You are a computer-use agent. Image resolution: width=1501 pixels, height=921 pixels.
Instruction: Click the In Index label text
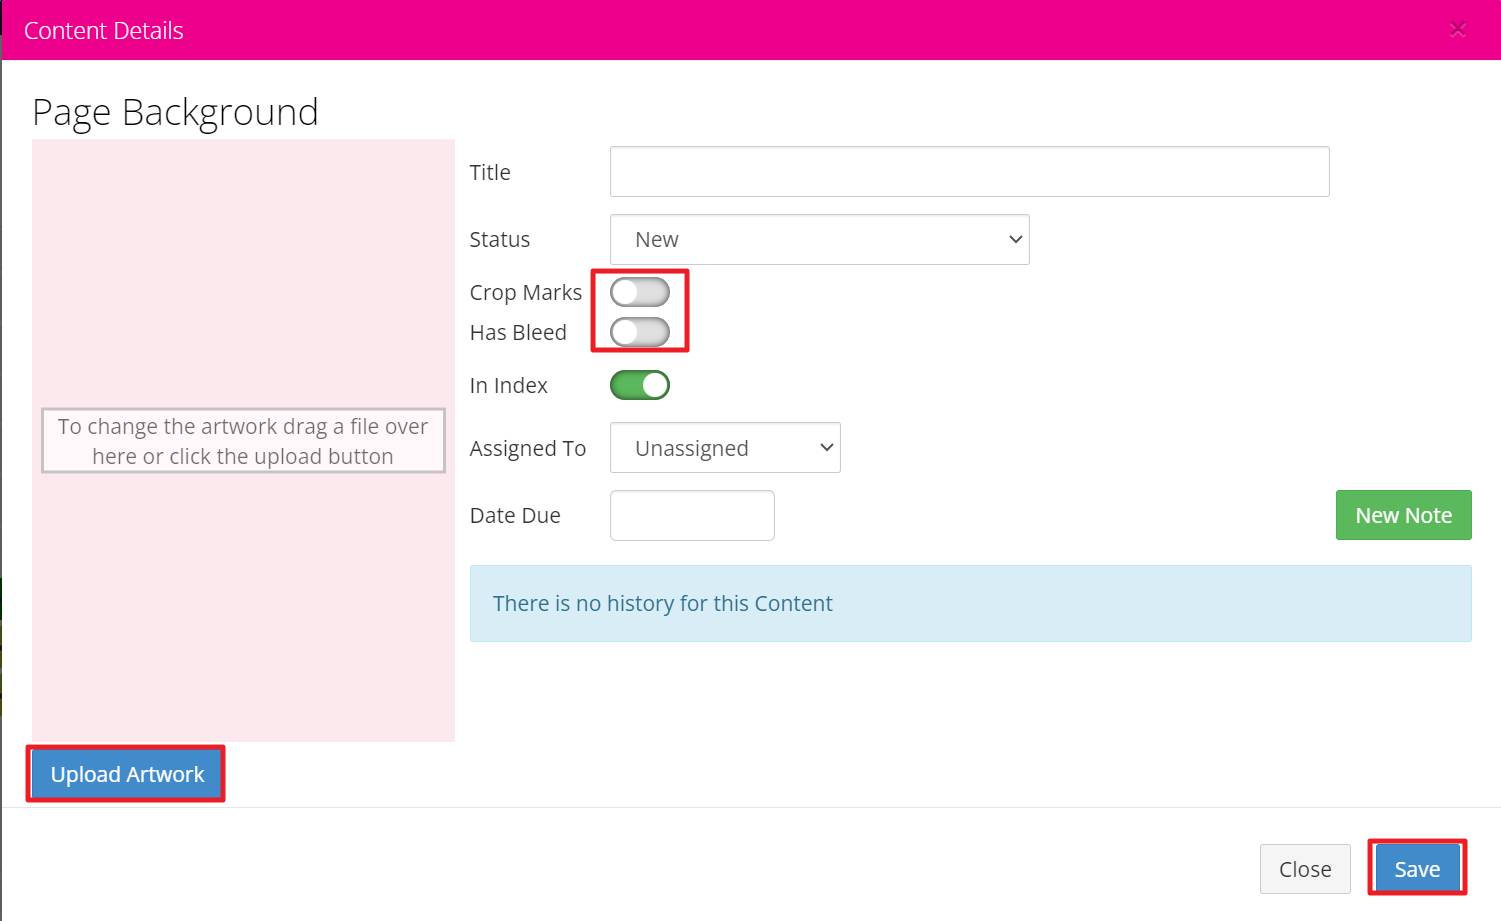pos(508,386)
